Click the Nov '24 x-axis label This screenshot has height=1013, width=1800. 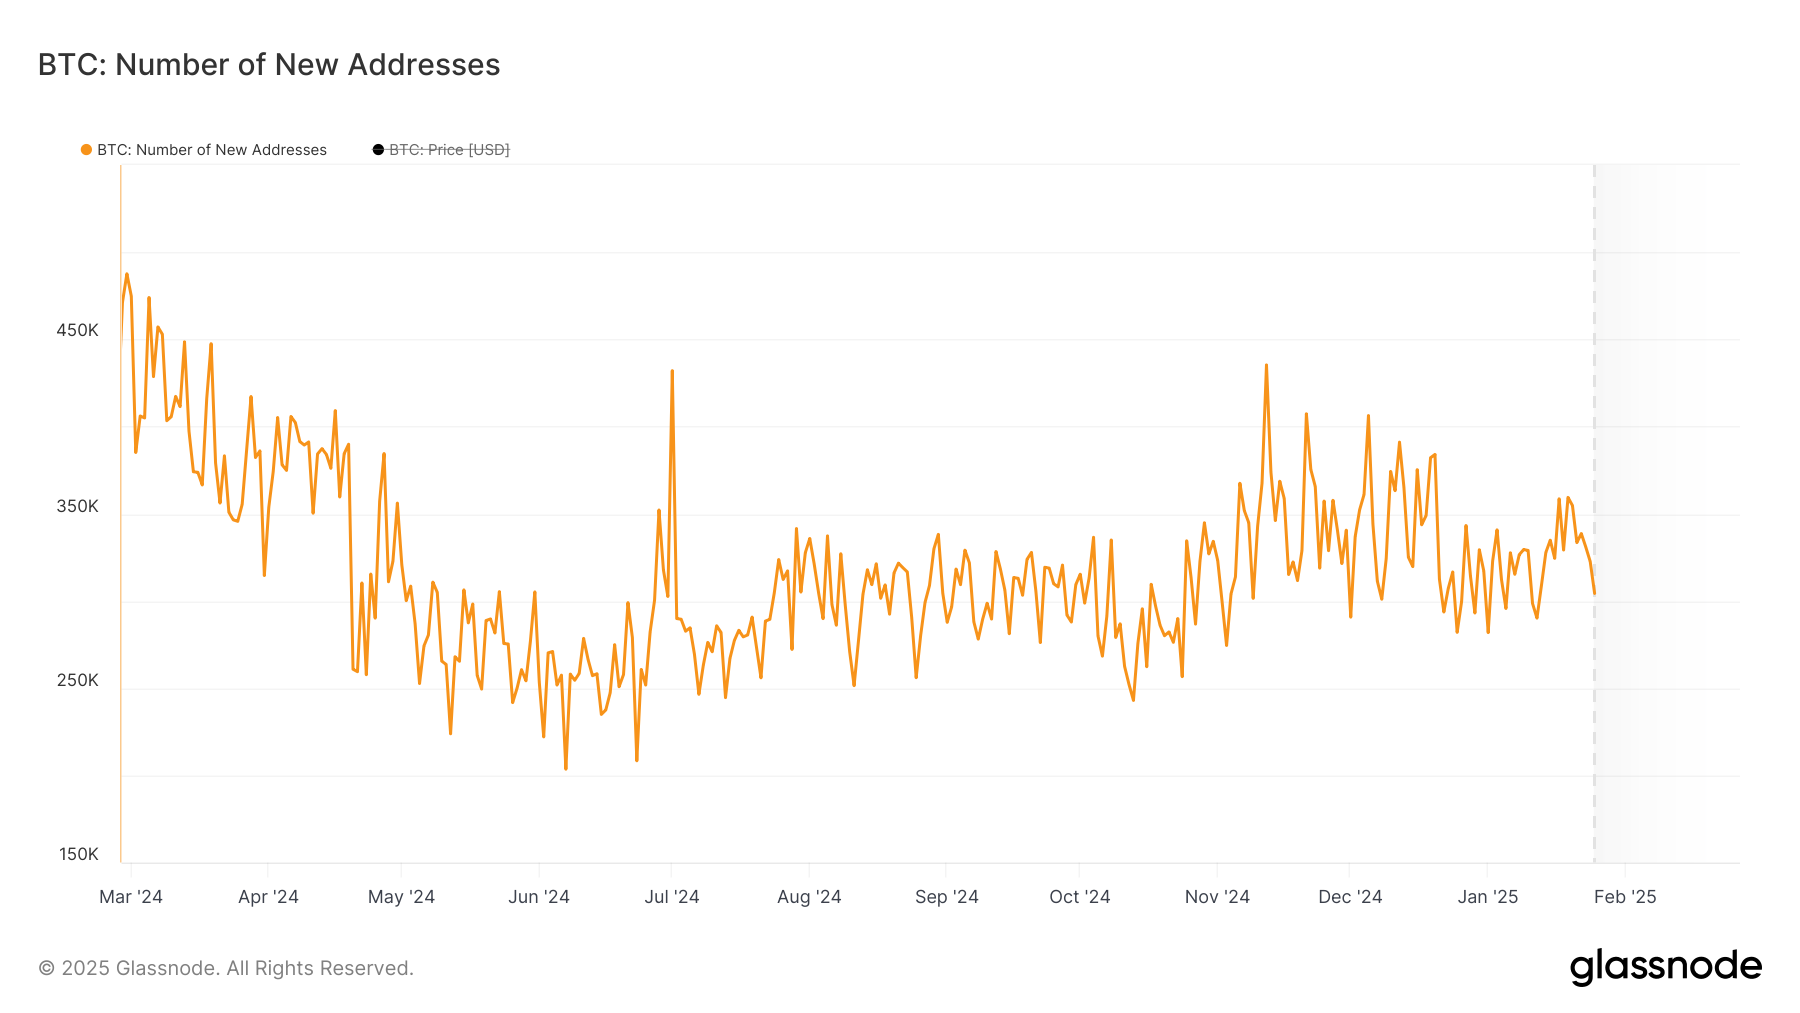click(x=1217, y=897)
